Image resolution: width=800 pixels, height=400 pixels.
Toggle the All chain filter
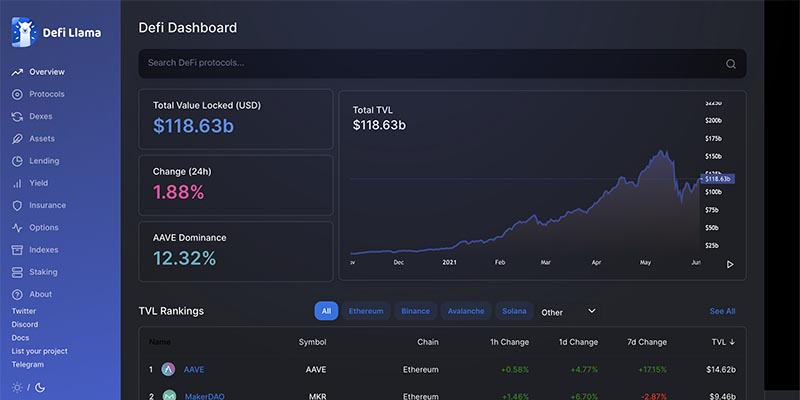pos(326,311)
